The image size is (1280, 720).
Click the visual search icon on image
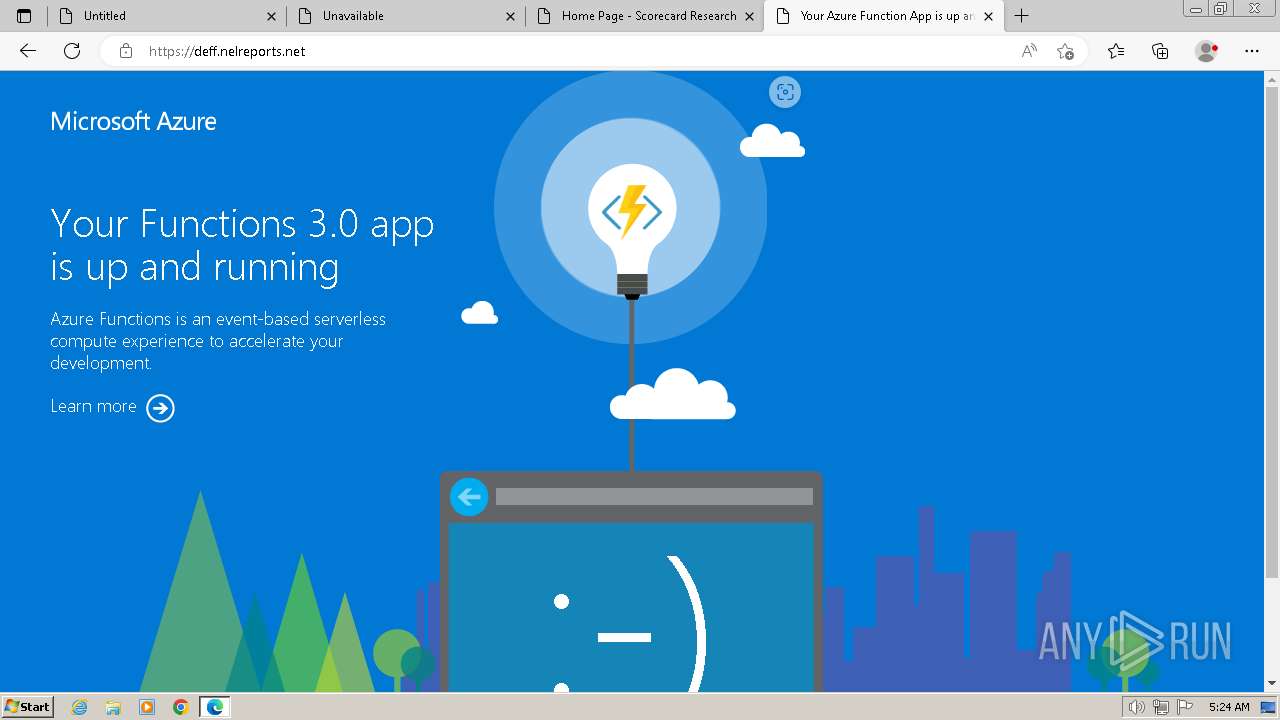pos(785,92)
